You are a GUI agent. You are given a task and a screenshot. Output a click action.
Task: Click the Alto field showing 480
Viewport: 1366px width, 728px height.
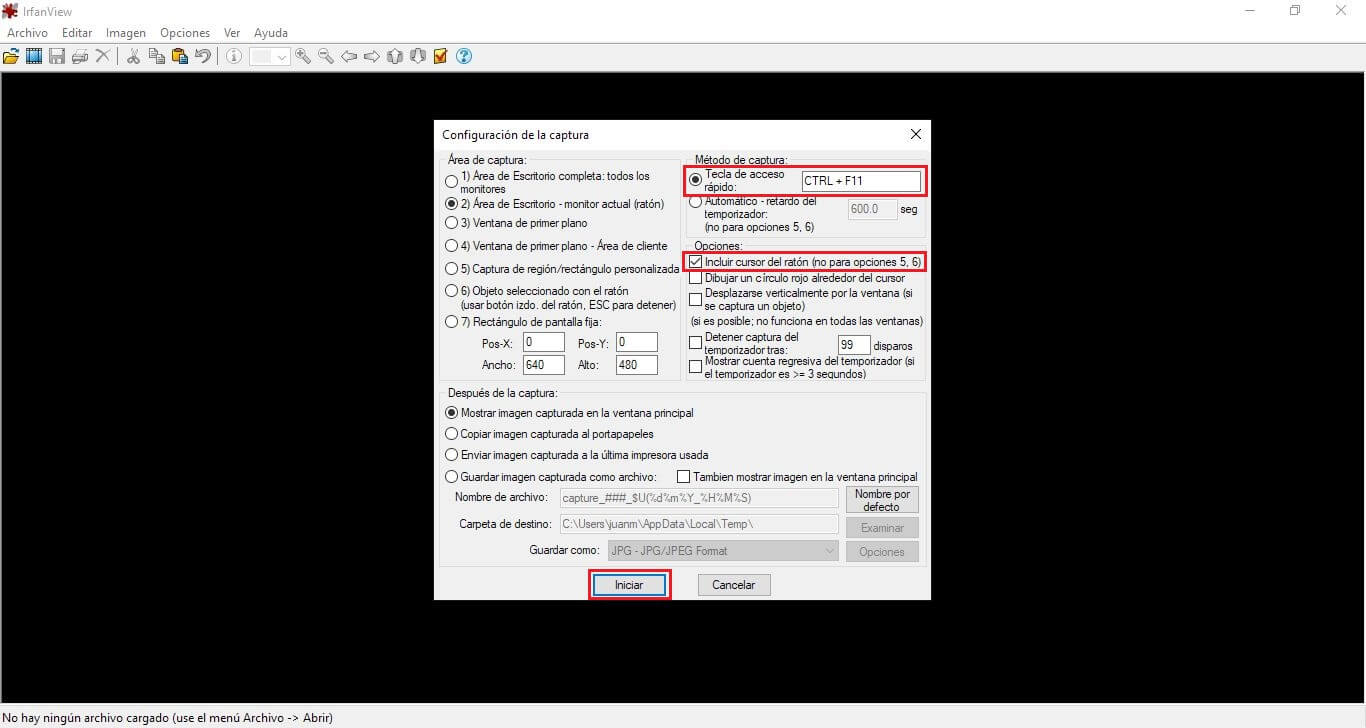[x=636, y=365]
